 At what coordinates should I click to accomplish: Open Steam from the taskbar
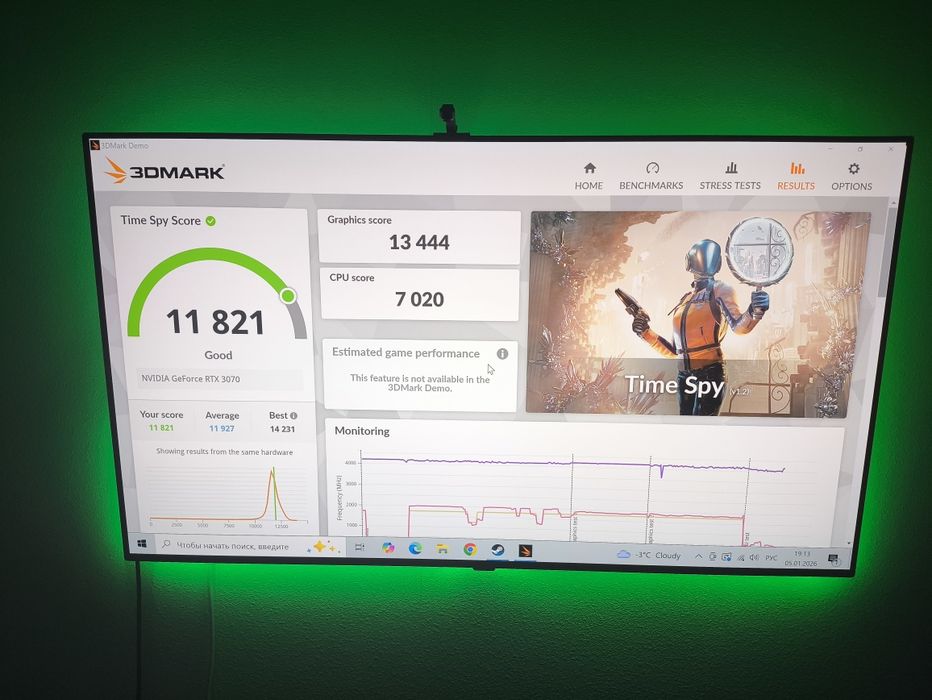[x=498, y=550]
